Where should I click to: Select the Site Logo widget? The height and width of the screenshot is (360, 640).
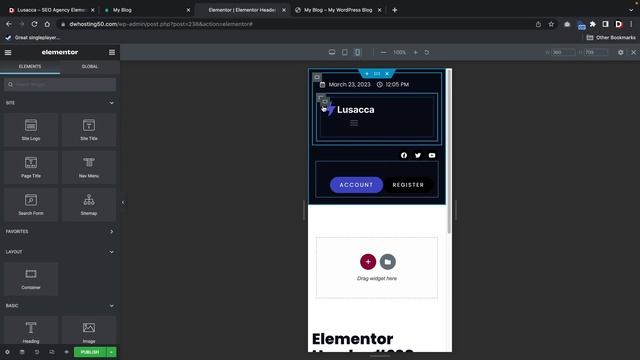pos(31,130)
